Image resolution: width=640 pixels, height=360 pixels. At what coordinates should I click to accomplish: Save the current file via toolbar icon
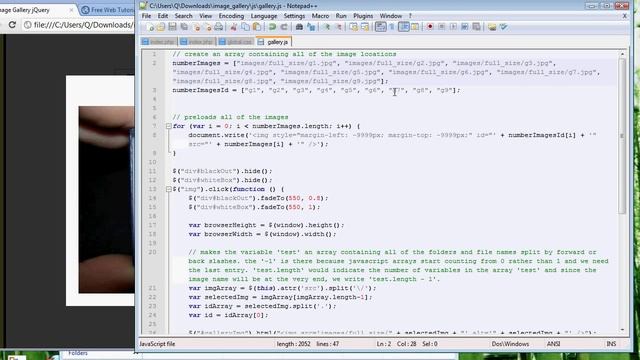[x=172, y=27]
